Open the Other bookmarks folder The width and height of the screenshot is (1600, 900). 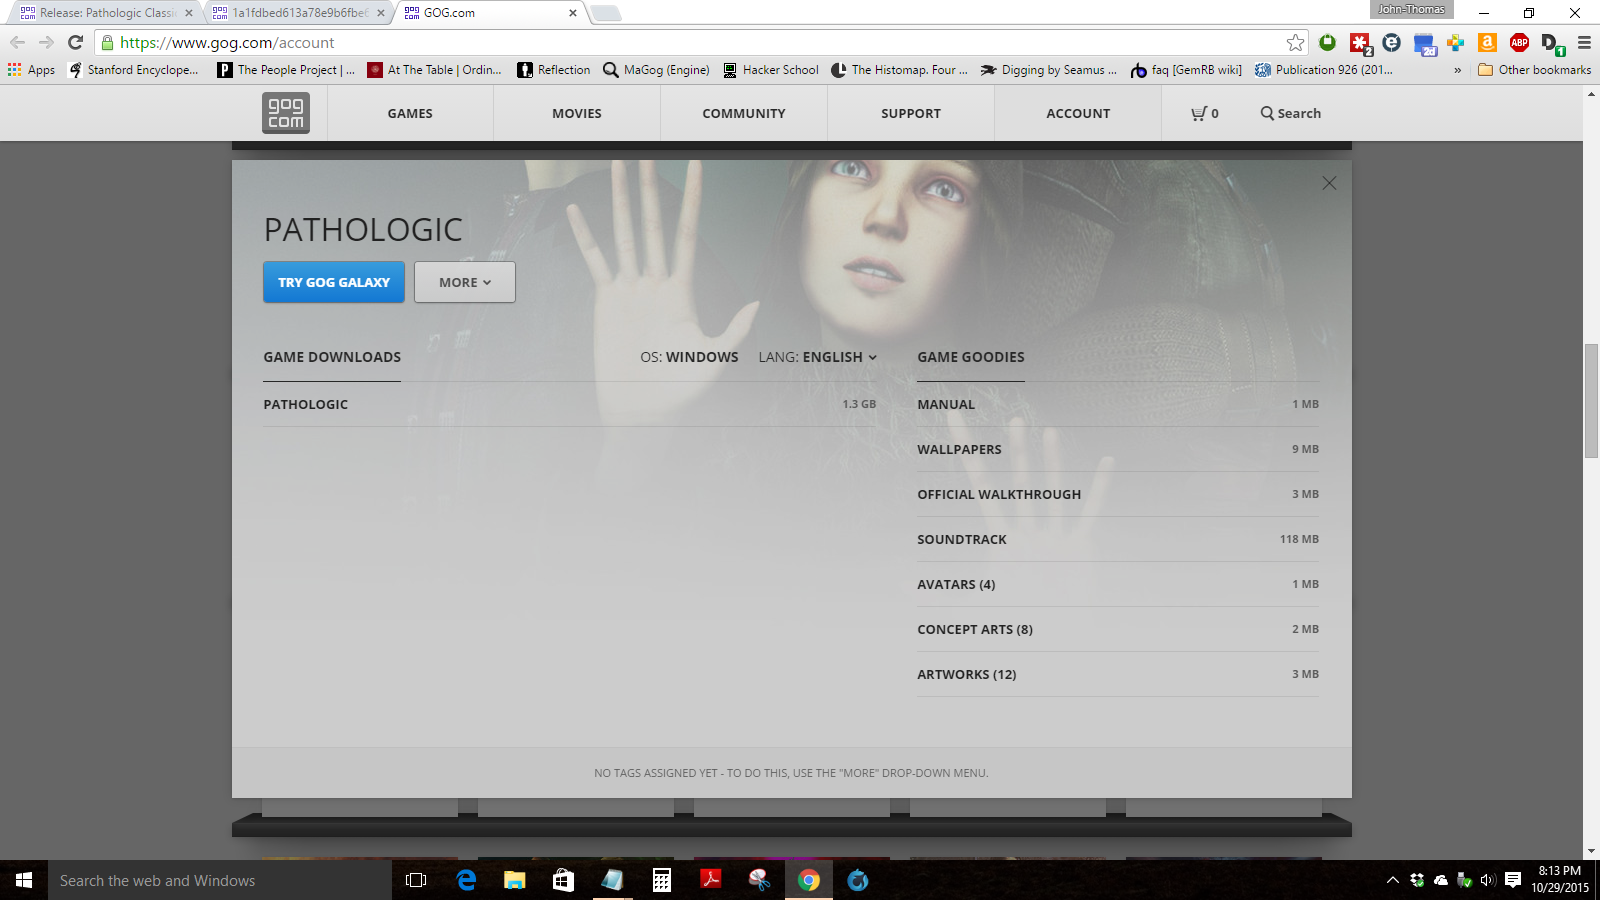tap(1534, 70)
